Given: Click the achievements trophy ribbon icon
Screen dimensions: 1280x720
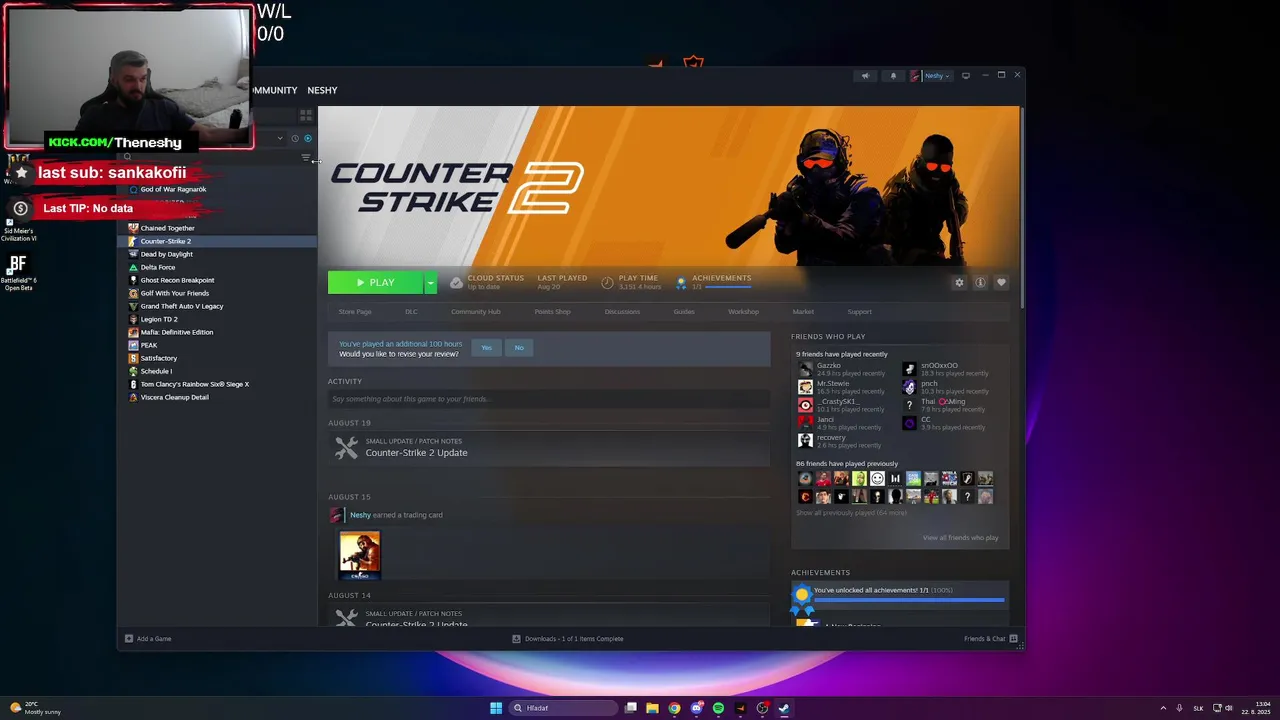Looking at the screenshot, I should 802,599.
